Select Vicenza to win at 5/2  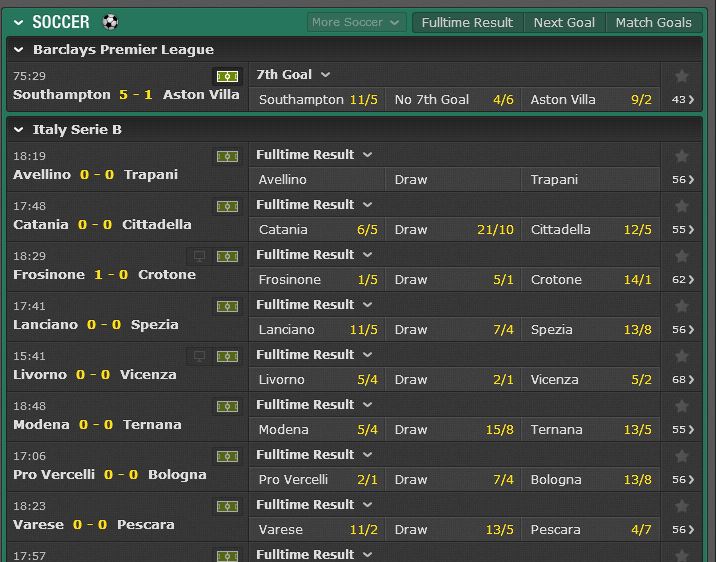pyautogui.click(x=591, y=379)
